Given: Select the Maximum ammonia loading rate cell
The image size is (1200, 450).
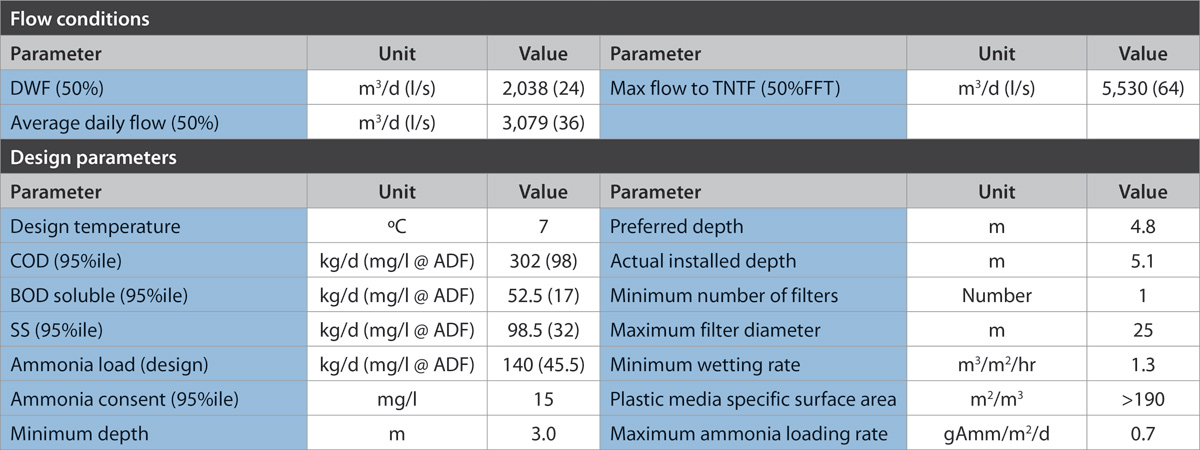Looking at the screenshot, I should tap(752, 434).
